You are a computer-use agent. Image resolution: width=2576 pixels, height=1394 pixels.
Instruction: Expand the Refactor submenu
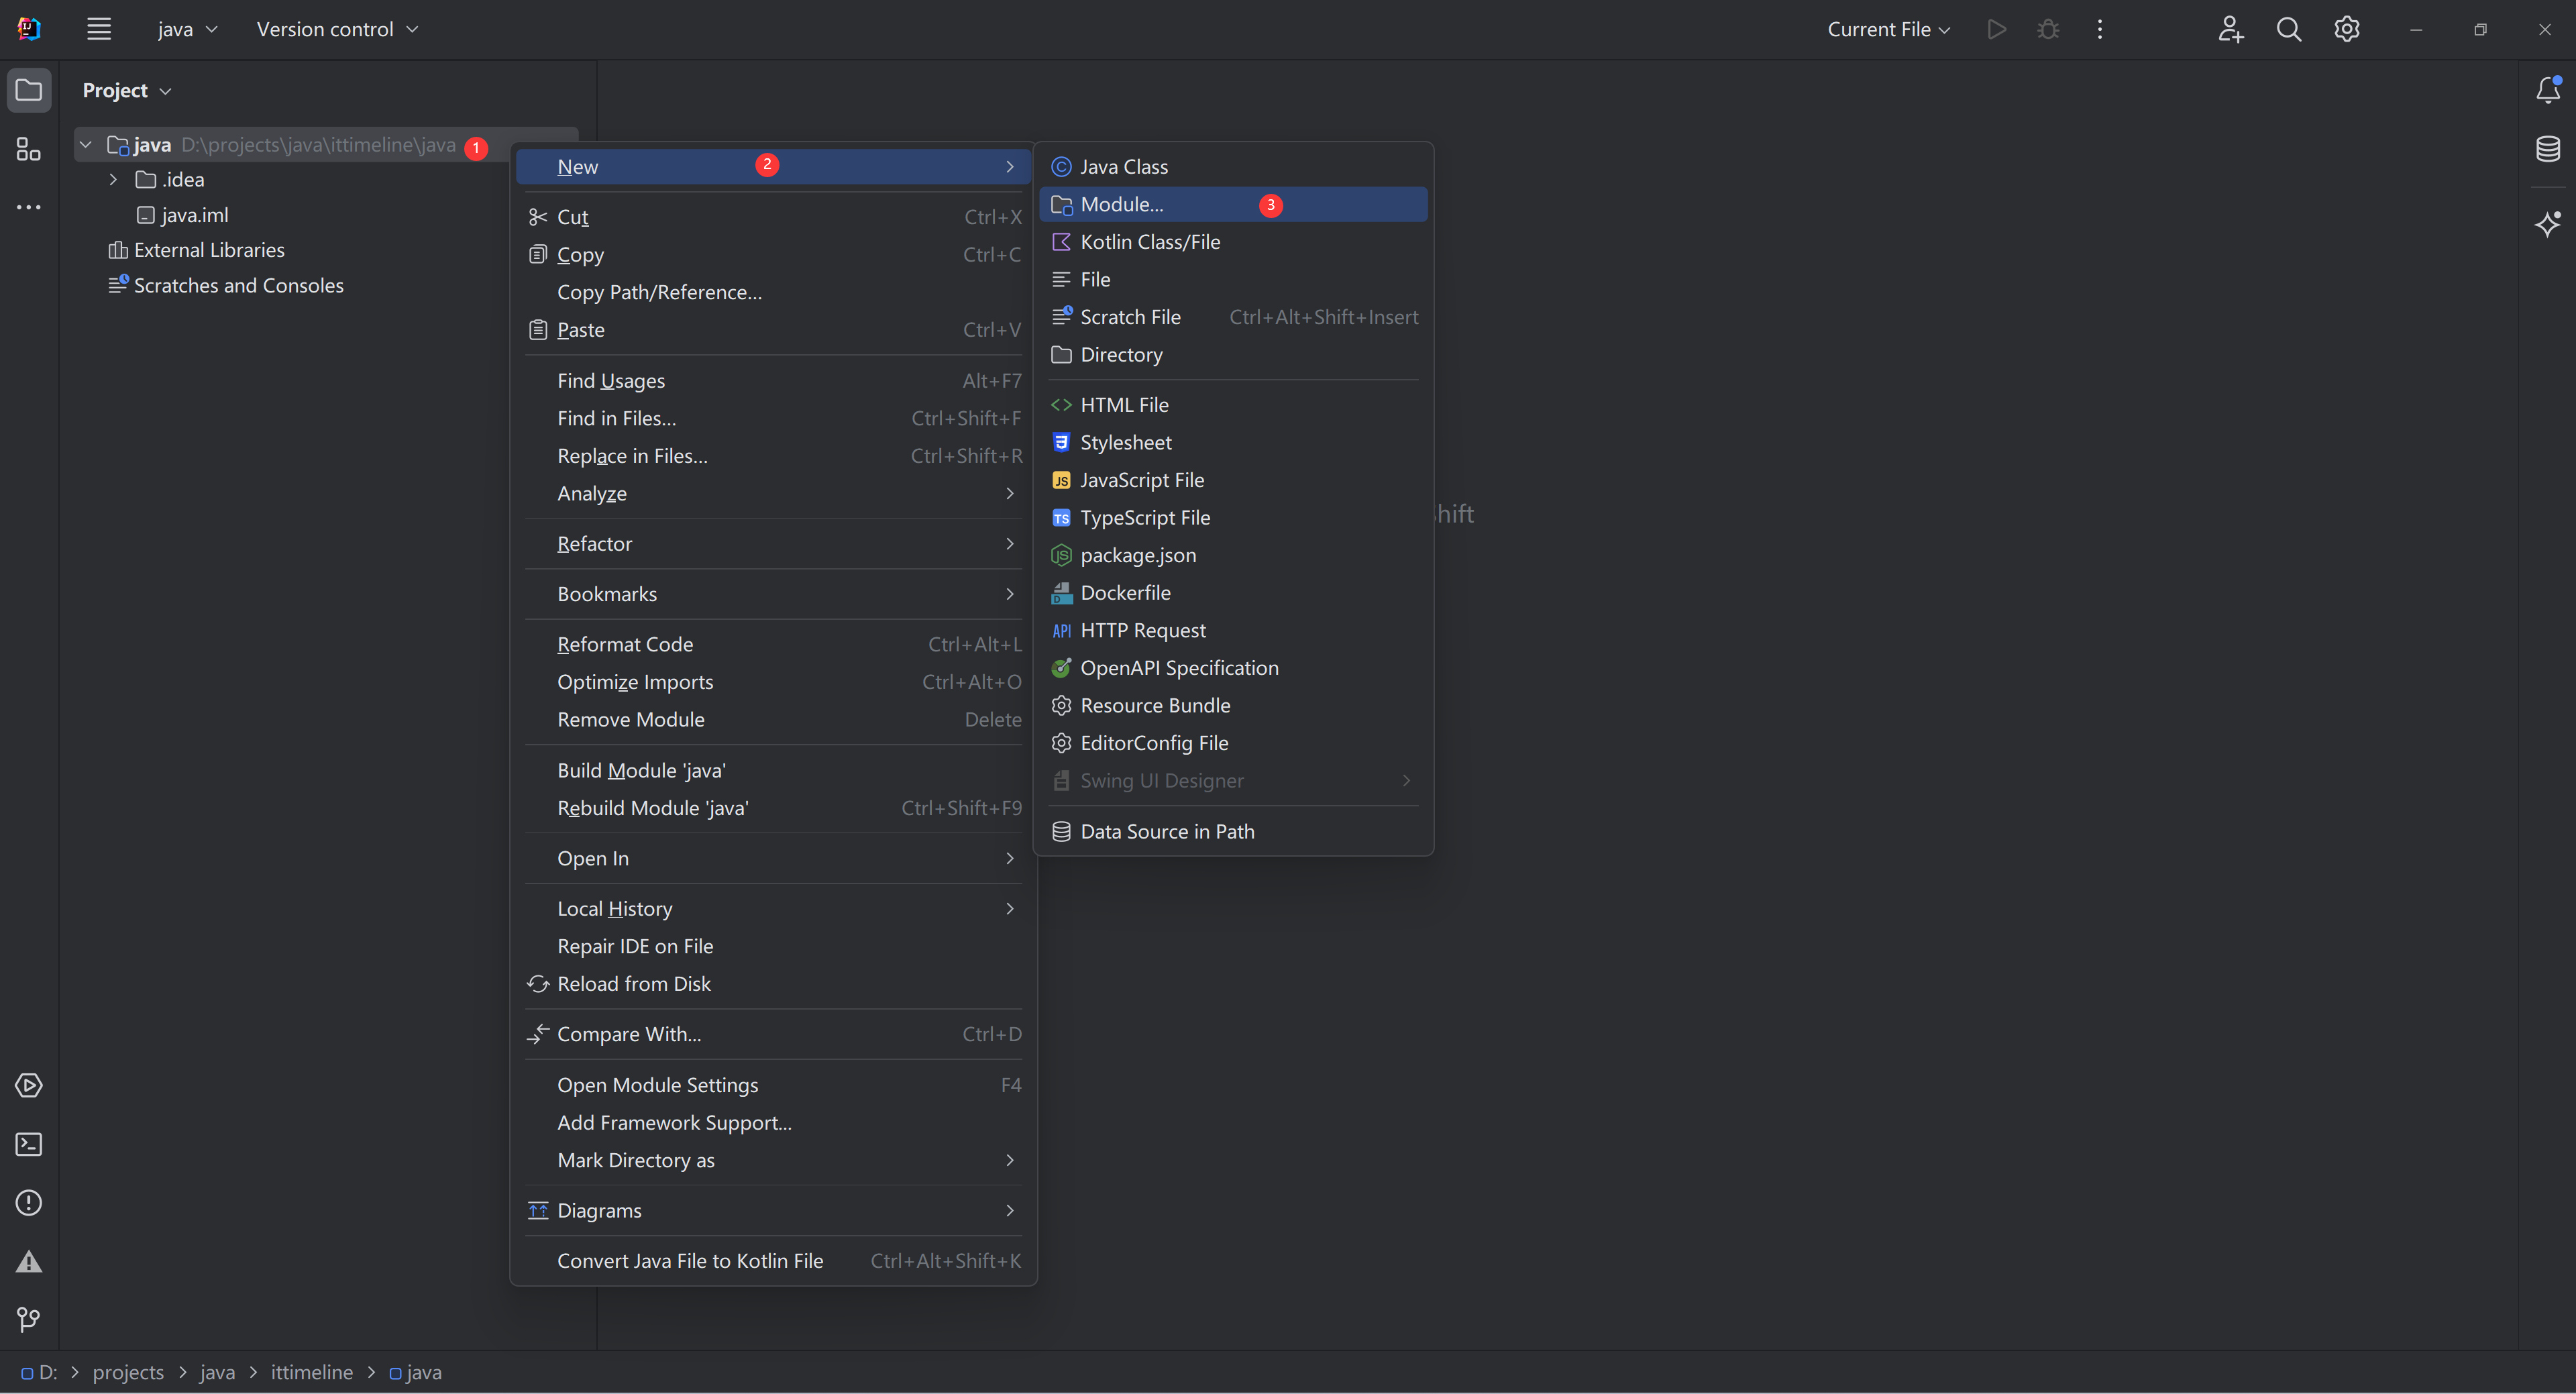click(x=773, y=544)
